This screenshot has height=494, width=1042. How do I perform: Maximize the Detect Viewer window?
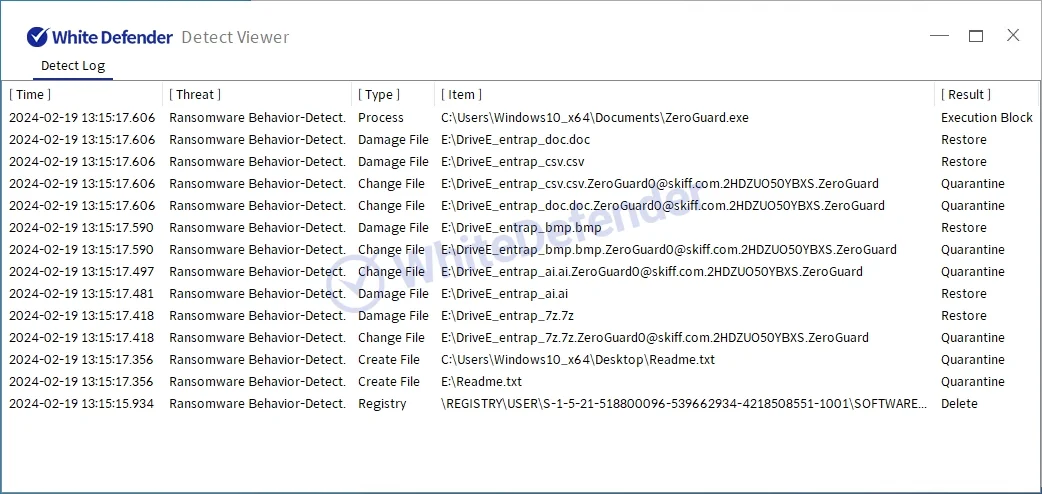976,36
